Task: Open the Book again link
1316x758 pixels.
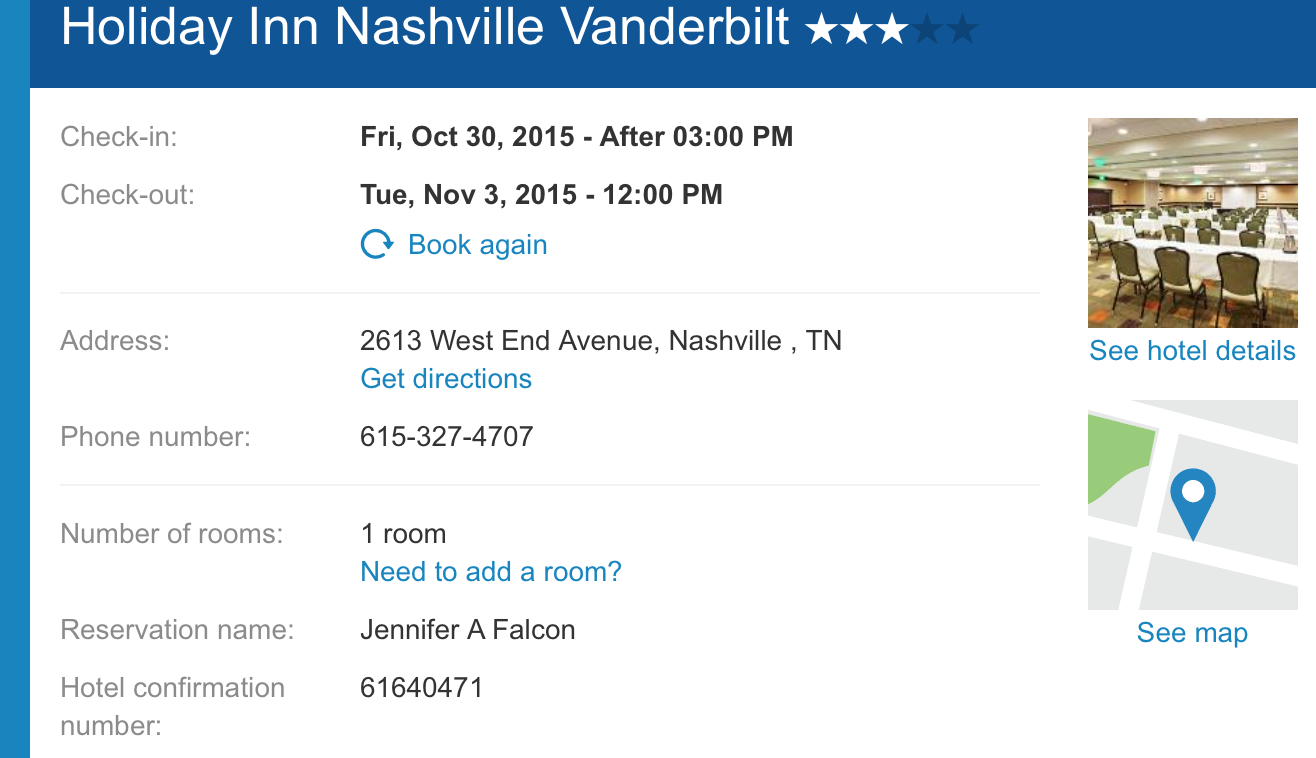Action: [x=478, y=245]
